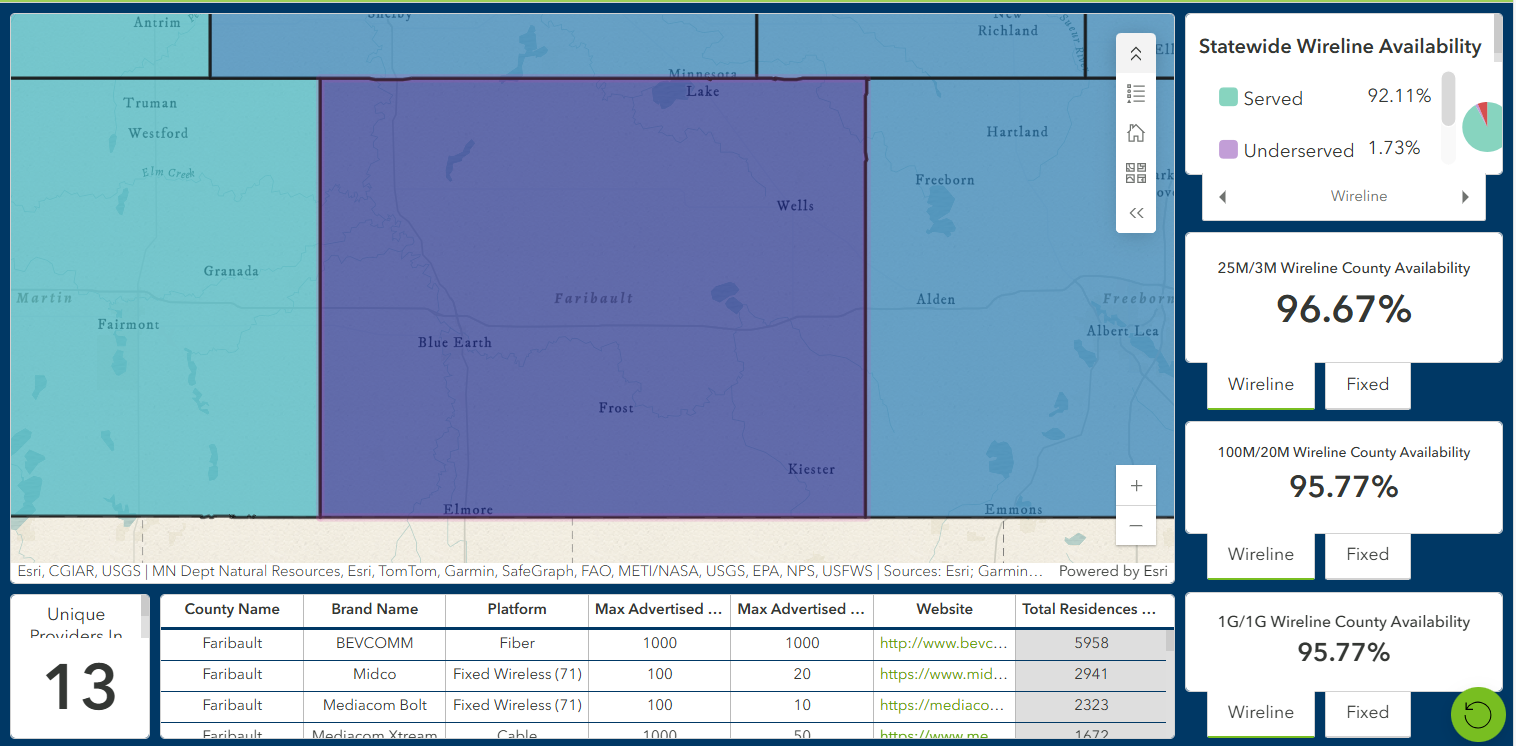
Task: Collapse the map tools upward
Action: (1135, 54)
